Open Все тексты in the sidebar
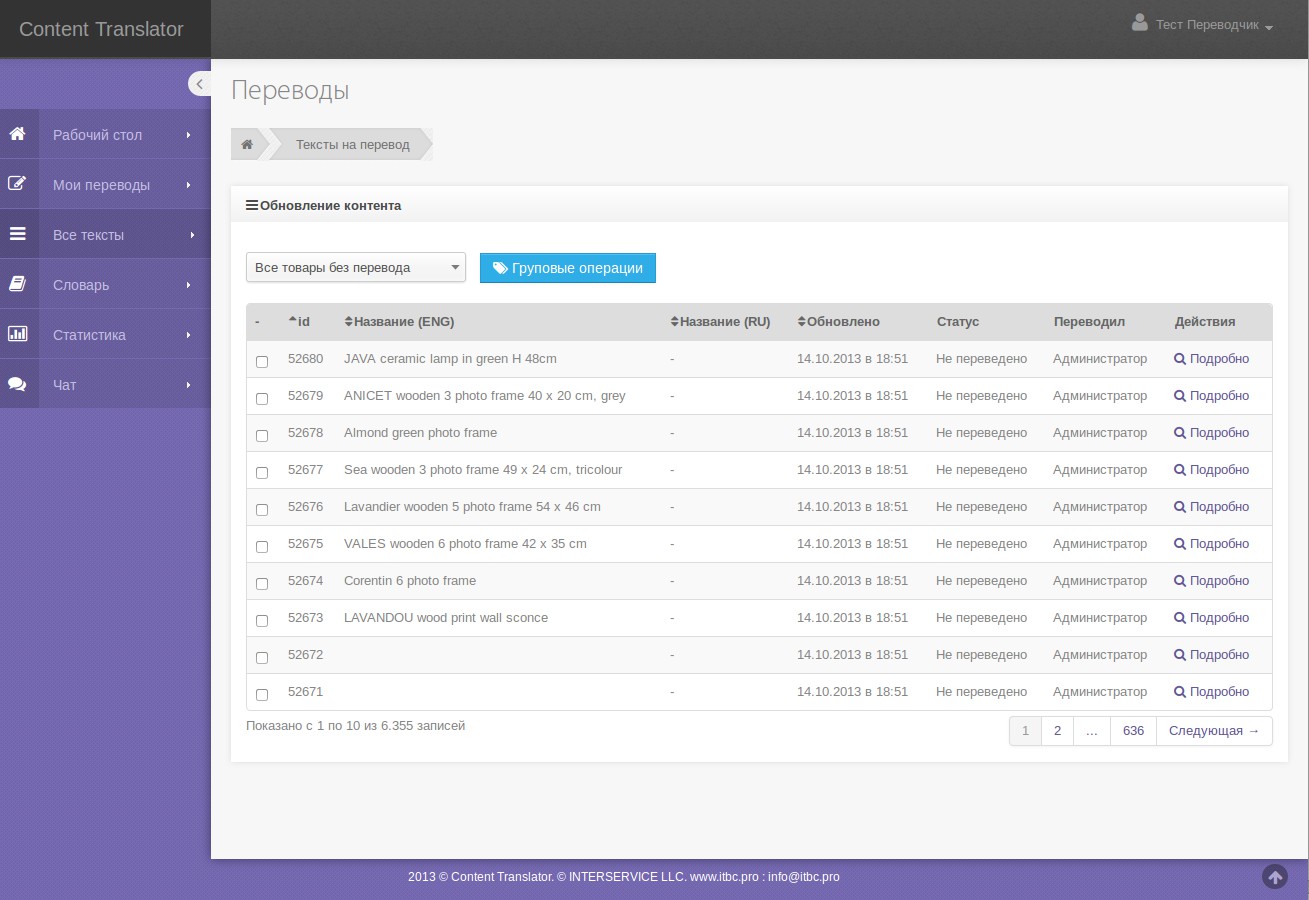Viewport: 1309px width, 900px height. point(105,234)
